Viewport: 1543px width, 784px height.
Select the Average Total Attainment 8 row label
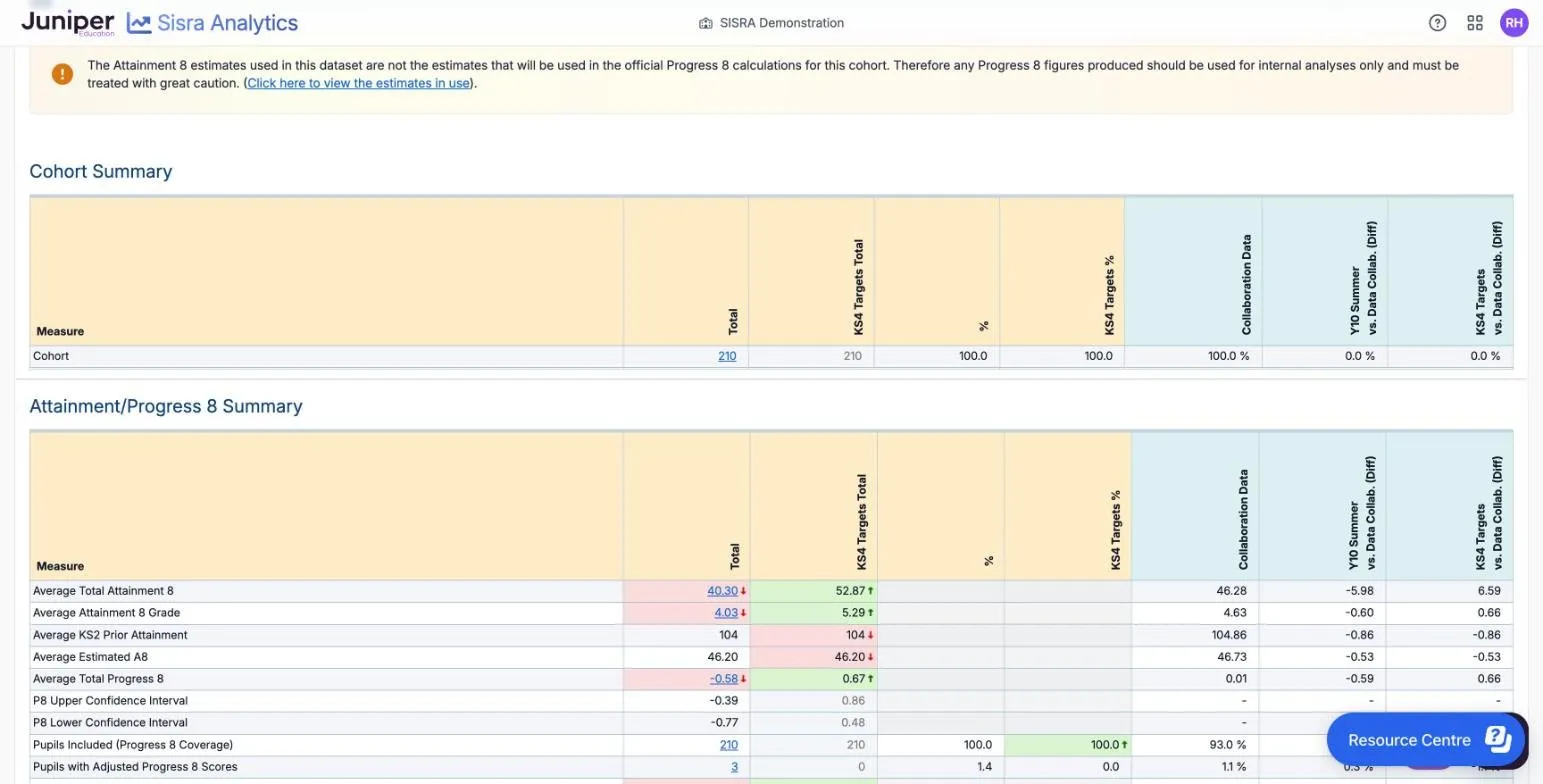(x=103, y=591)
